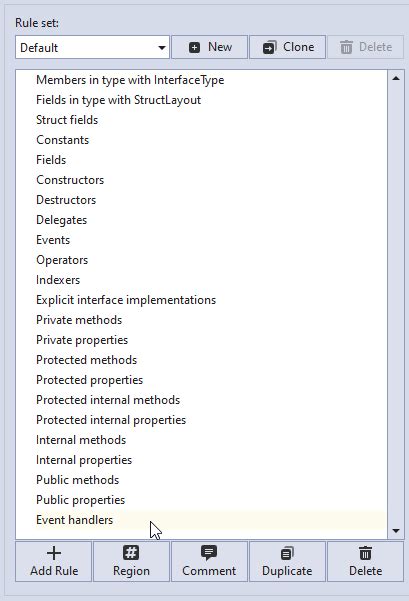Viewport: 409px width, 601px height.
Task: Duplicate the selected rule via the Duplicate icon
Action: 287,553
